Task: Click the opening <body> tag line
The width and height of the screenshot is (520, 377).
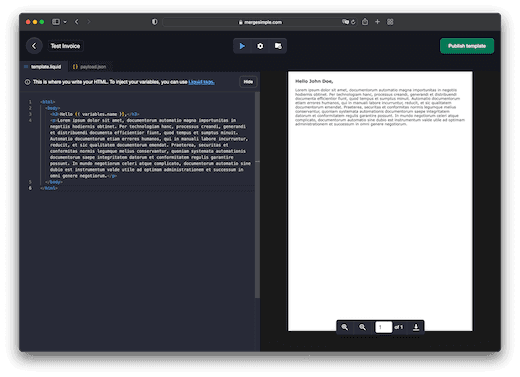Action: tap(53, 108)
